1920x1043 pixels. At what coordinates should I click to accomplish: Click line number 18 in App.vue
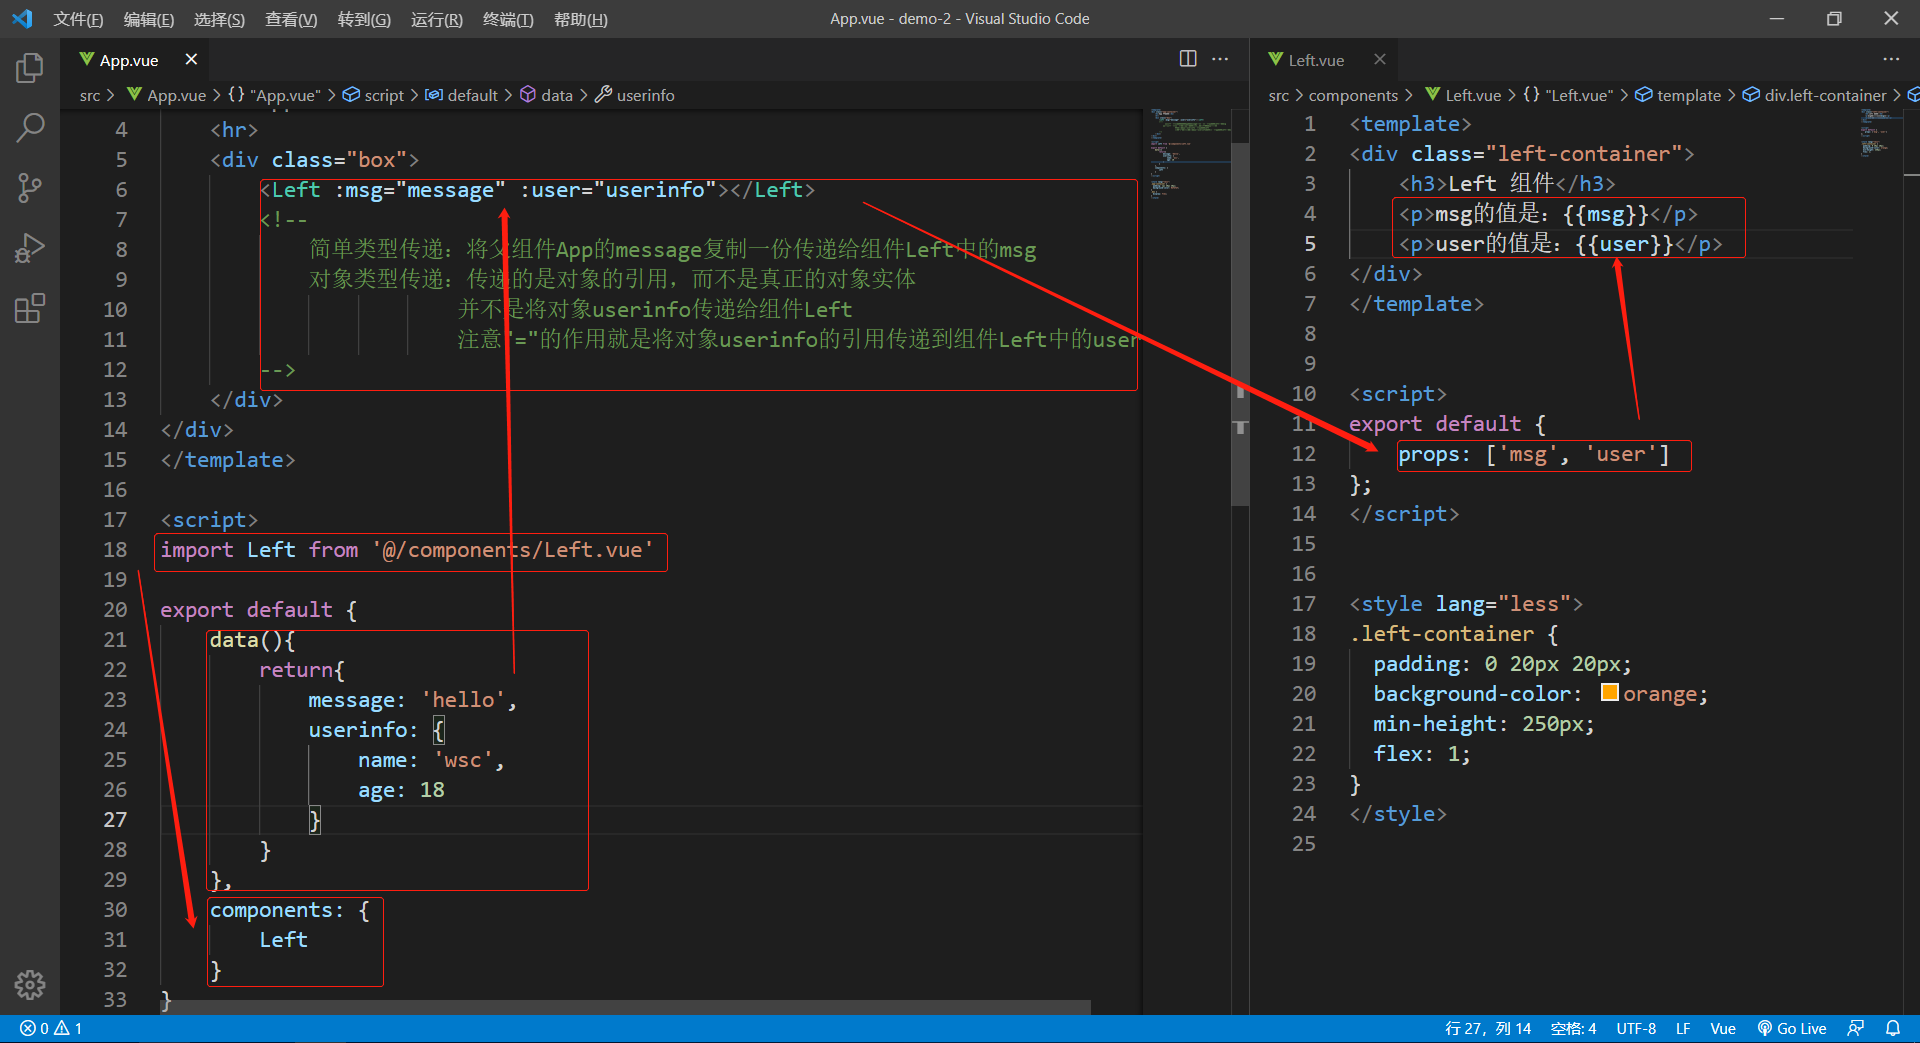pyautogui.click(x=115, y=550)
